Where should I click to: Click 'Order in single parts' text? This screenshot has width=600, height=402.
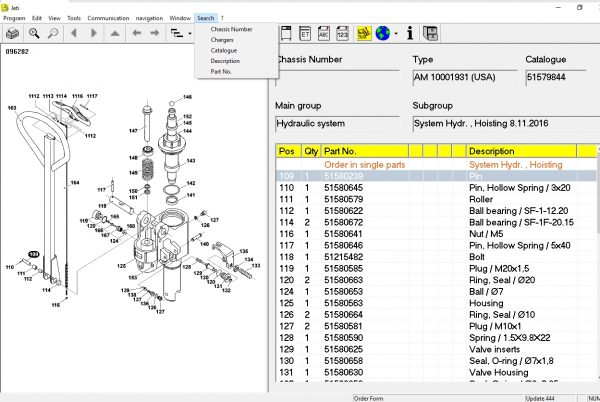(x=364, y=165)
